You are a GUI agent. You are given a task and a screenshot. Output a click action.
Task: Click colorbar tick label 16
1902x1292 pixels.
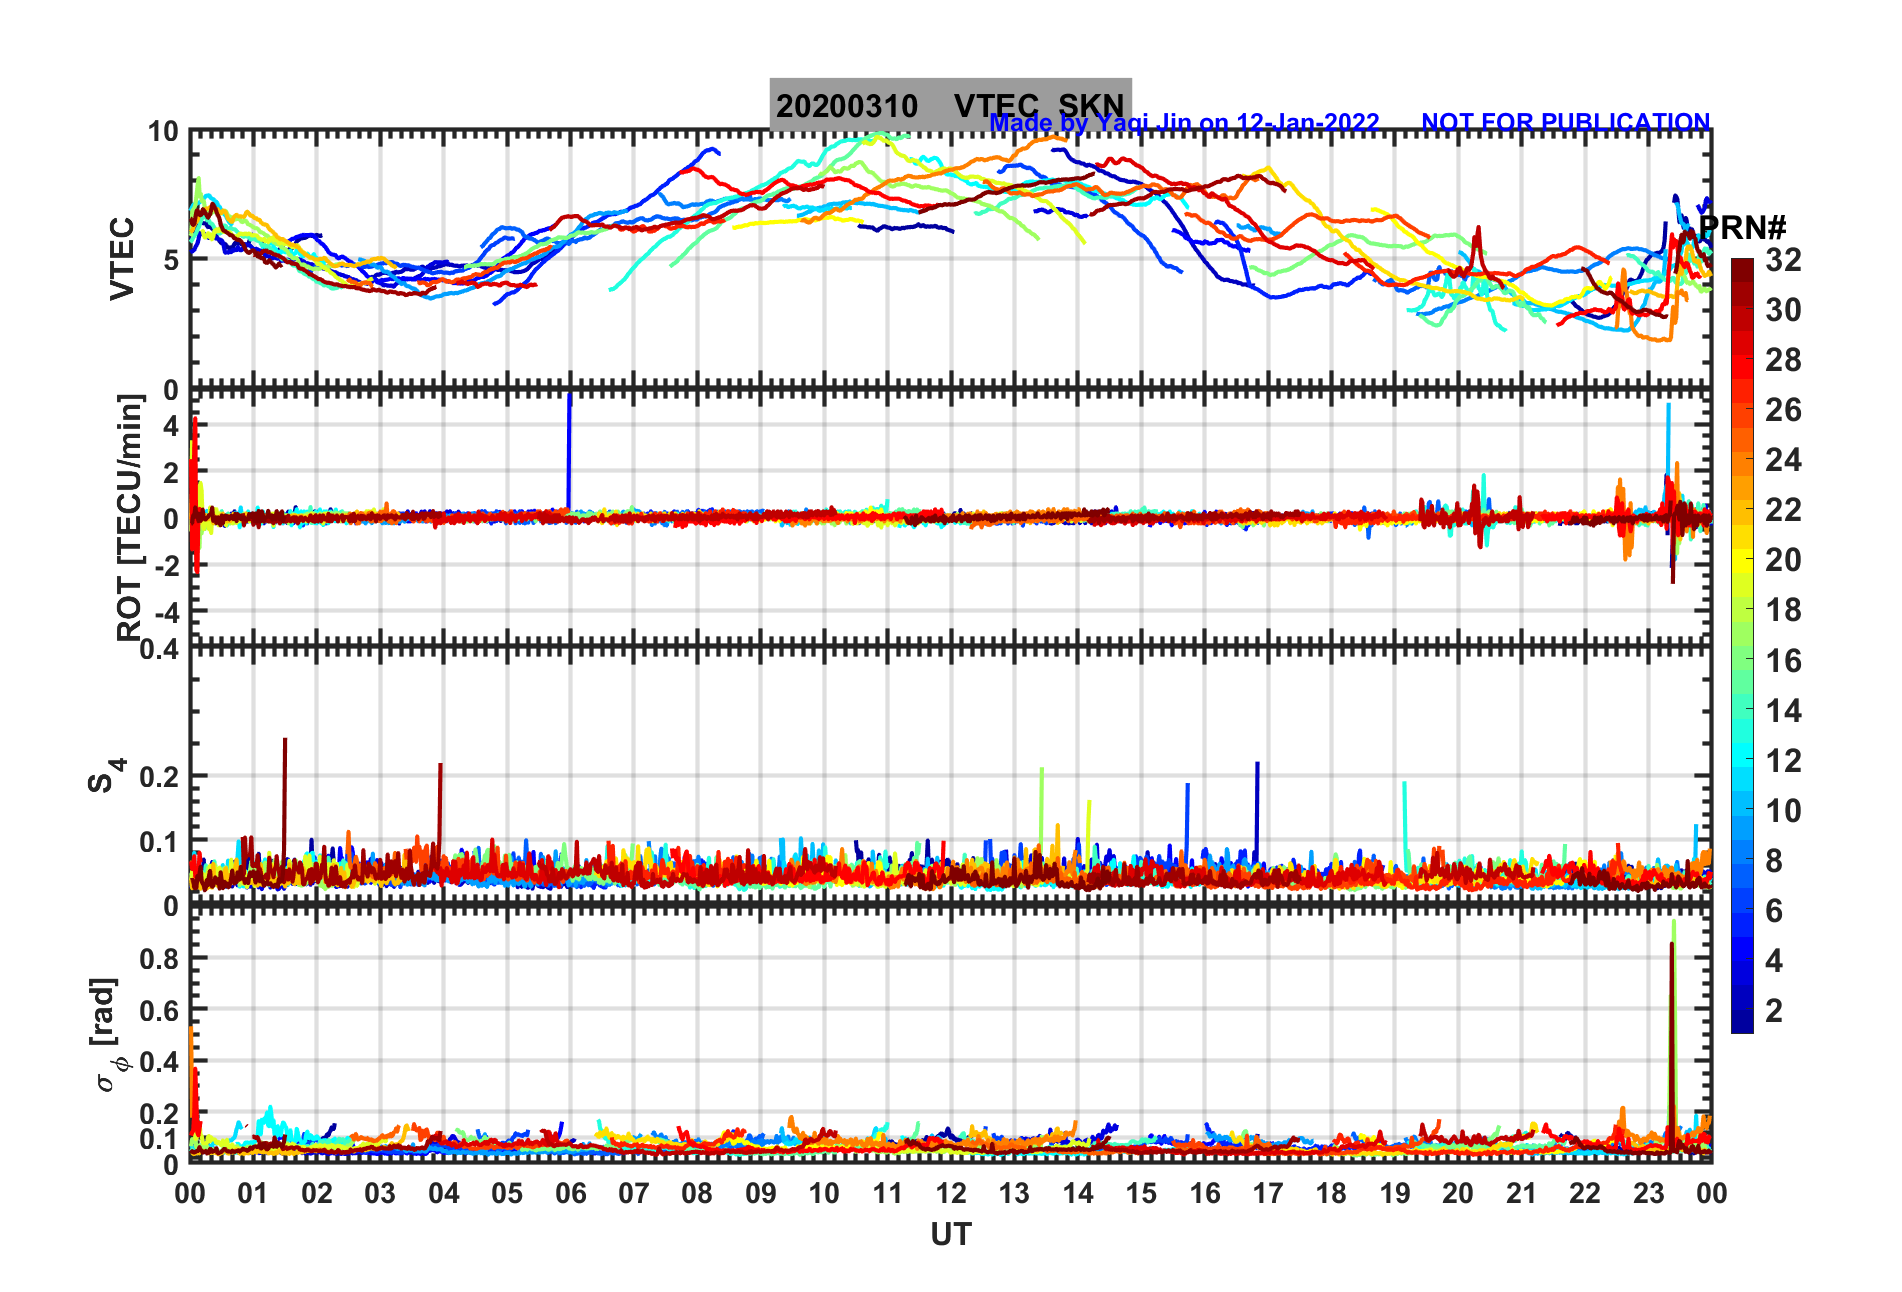(1783, 661)
